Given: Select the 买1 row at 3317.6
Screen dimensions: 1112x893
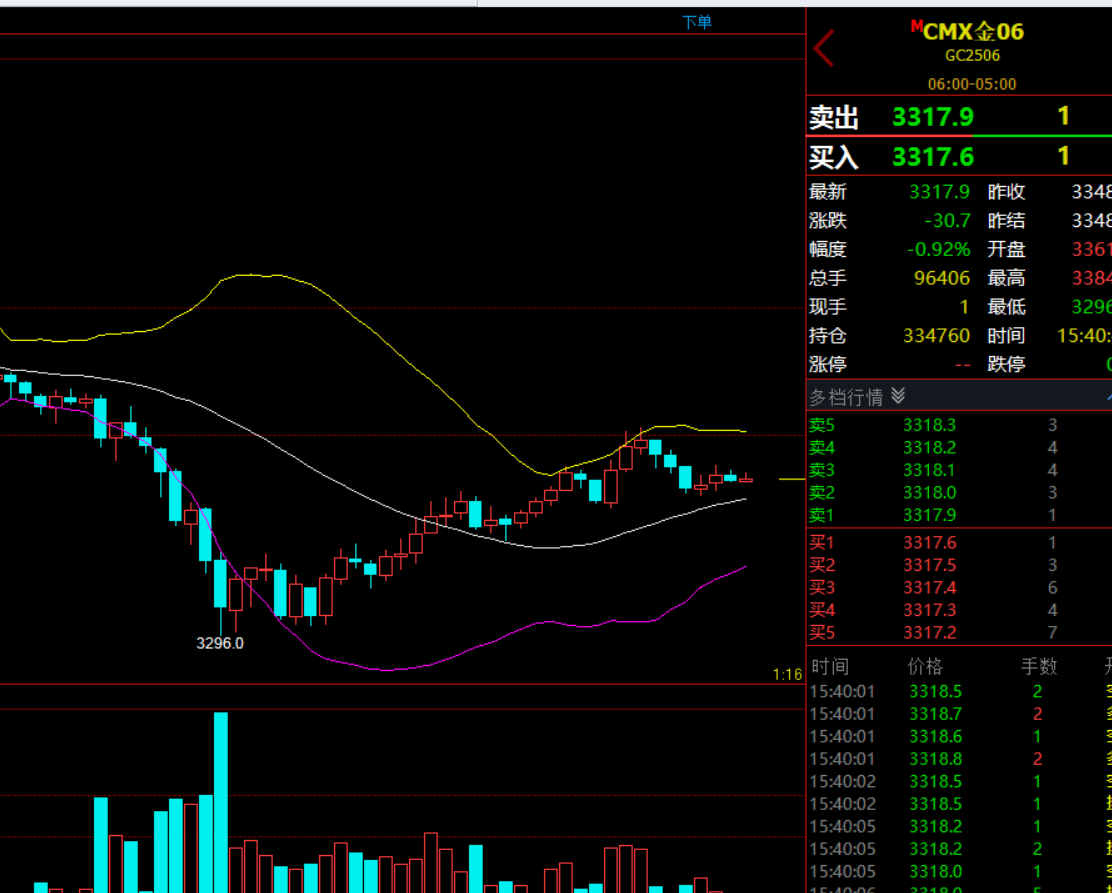Looking at the screenshot, I should tap(959, 543).
